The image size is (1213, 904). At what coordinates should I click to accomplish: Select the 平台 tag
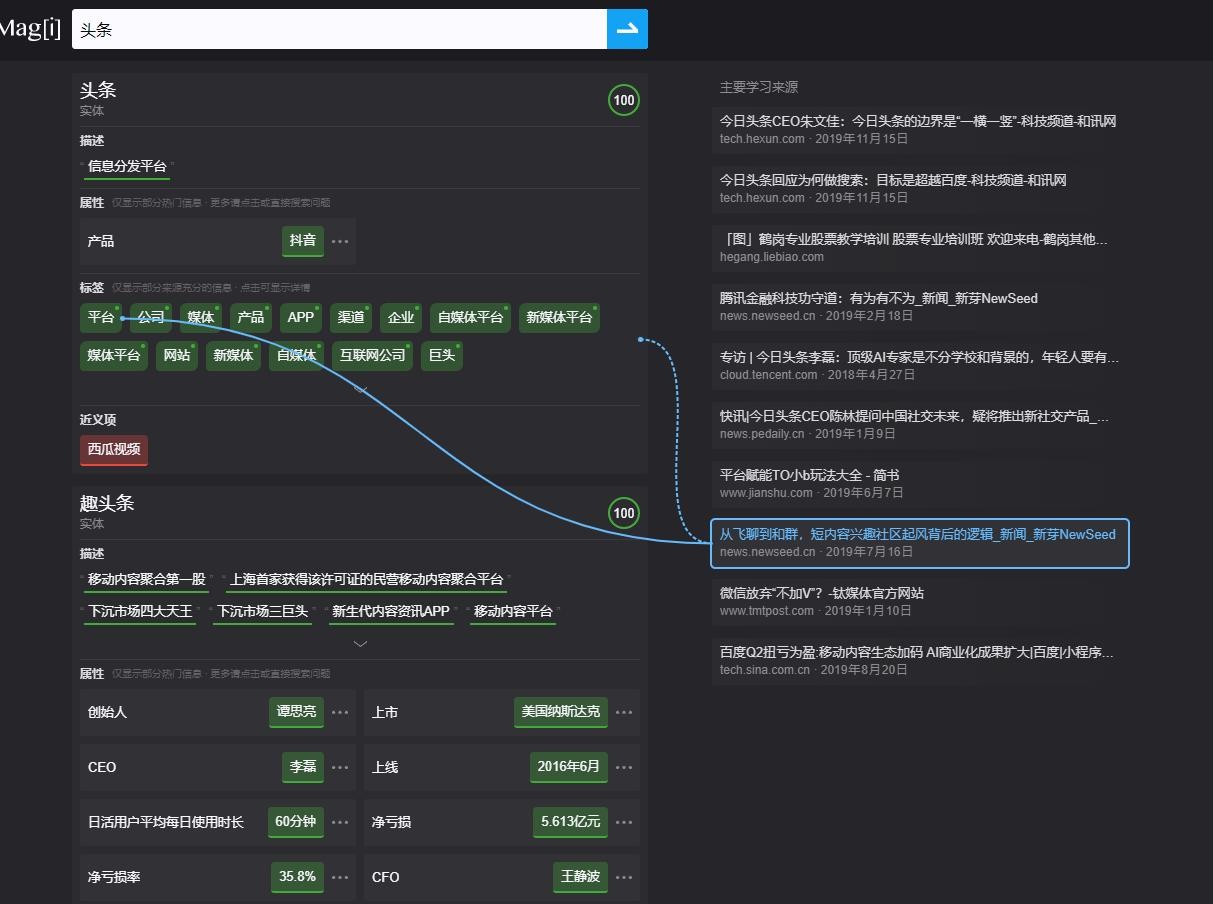coord(100,317)
